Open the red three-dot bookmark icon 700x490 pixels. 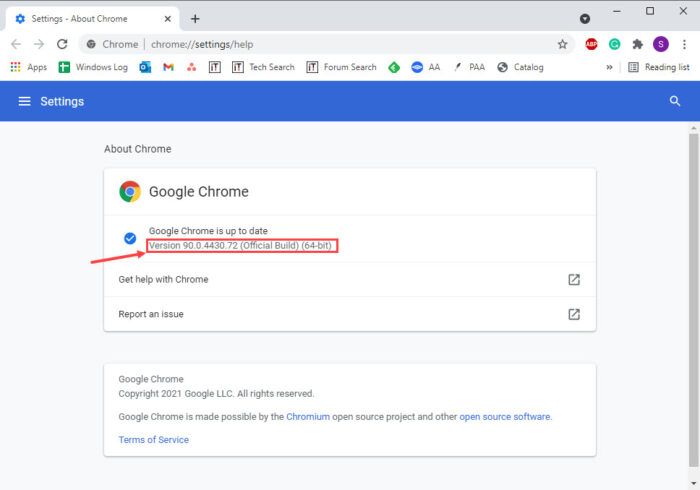click(x=192, y=67)
